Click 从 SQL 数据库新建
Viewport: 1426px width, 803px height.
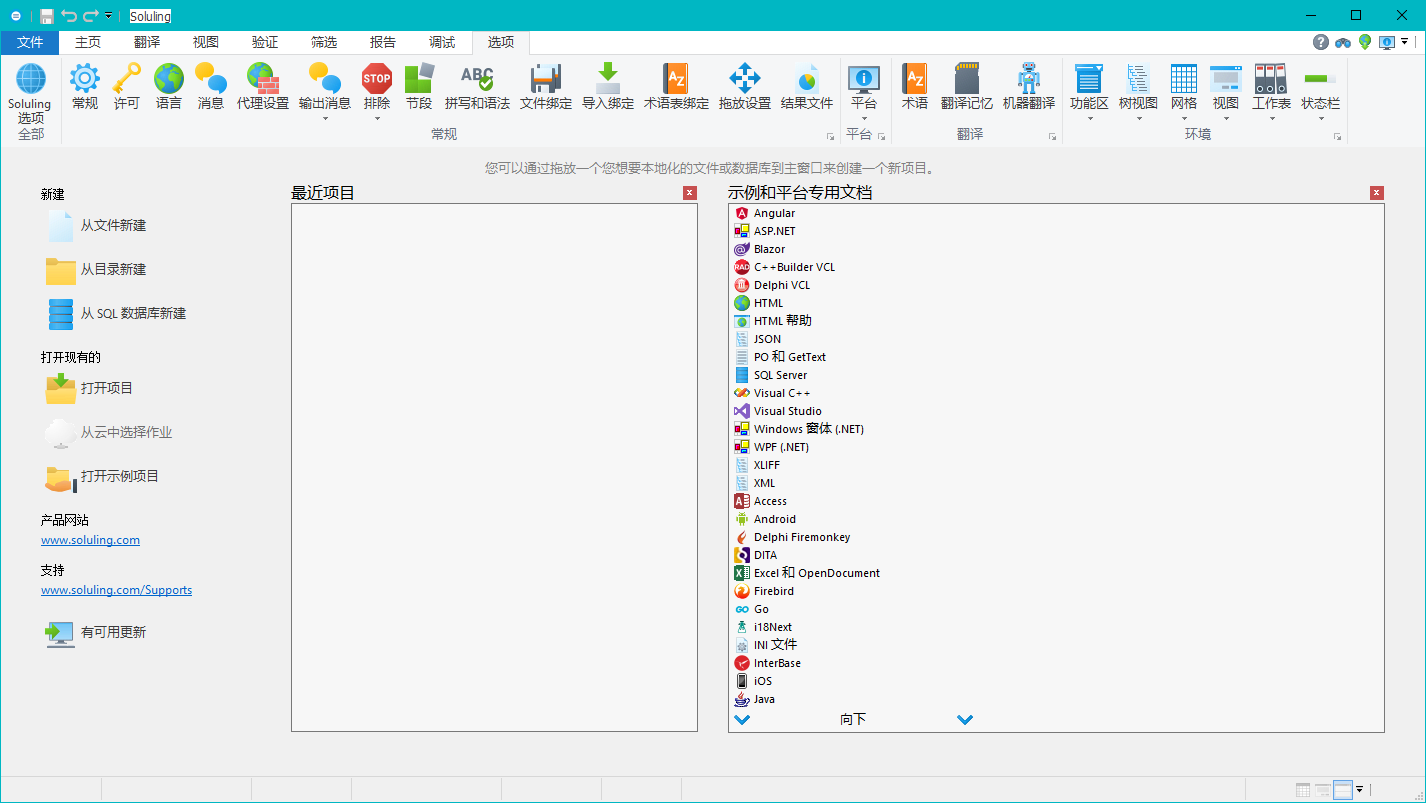tap(116, 314)
